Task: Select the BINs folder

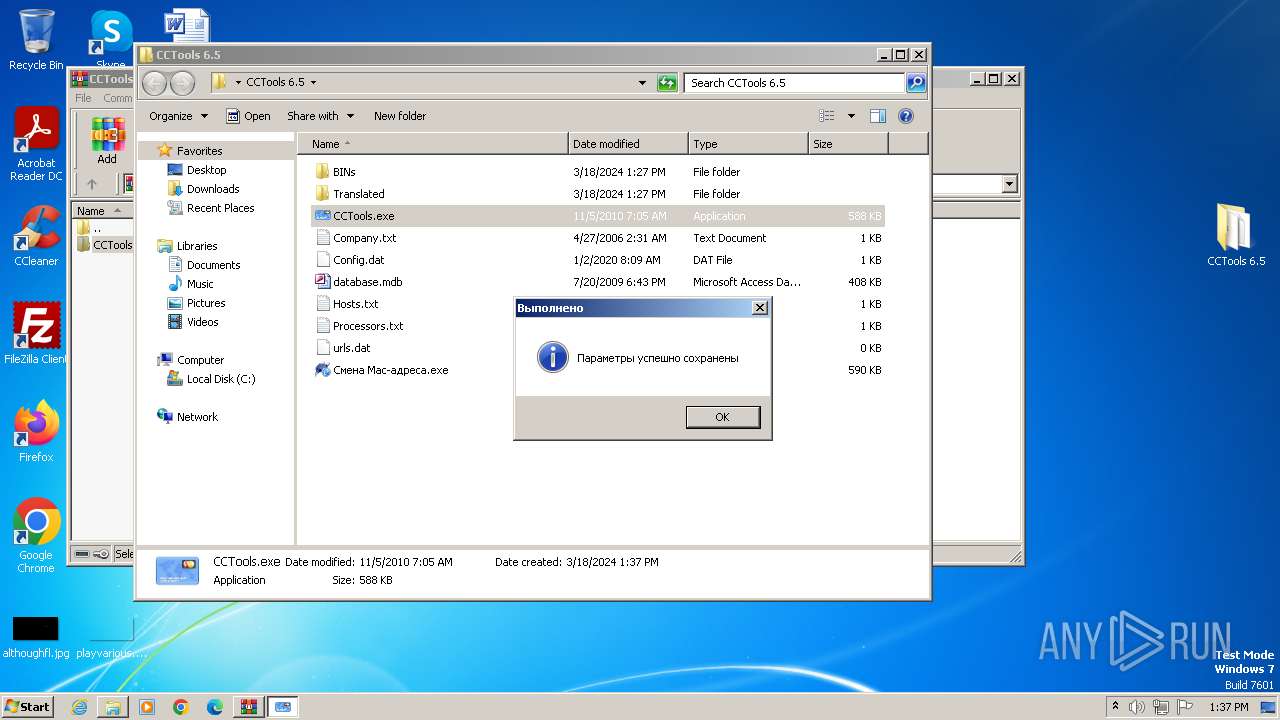Action: (x=598, y=172)
